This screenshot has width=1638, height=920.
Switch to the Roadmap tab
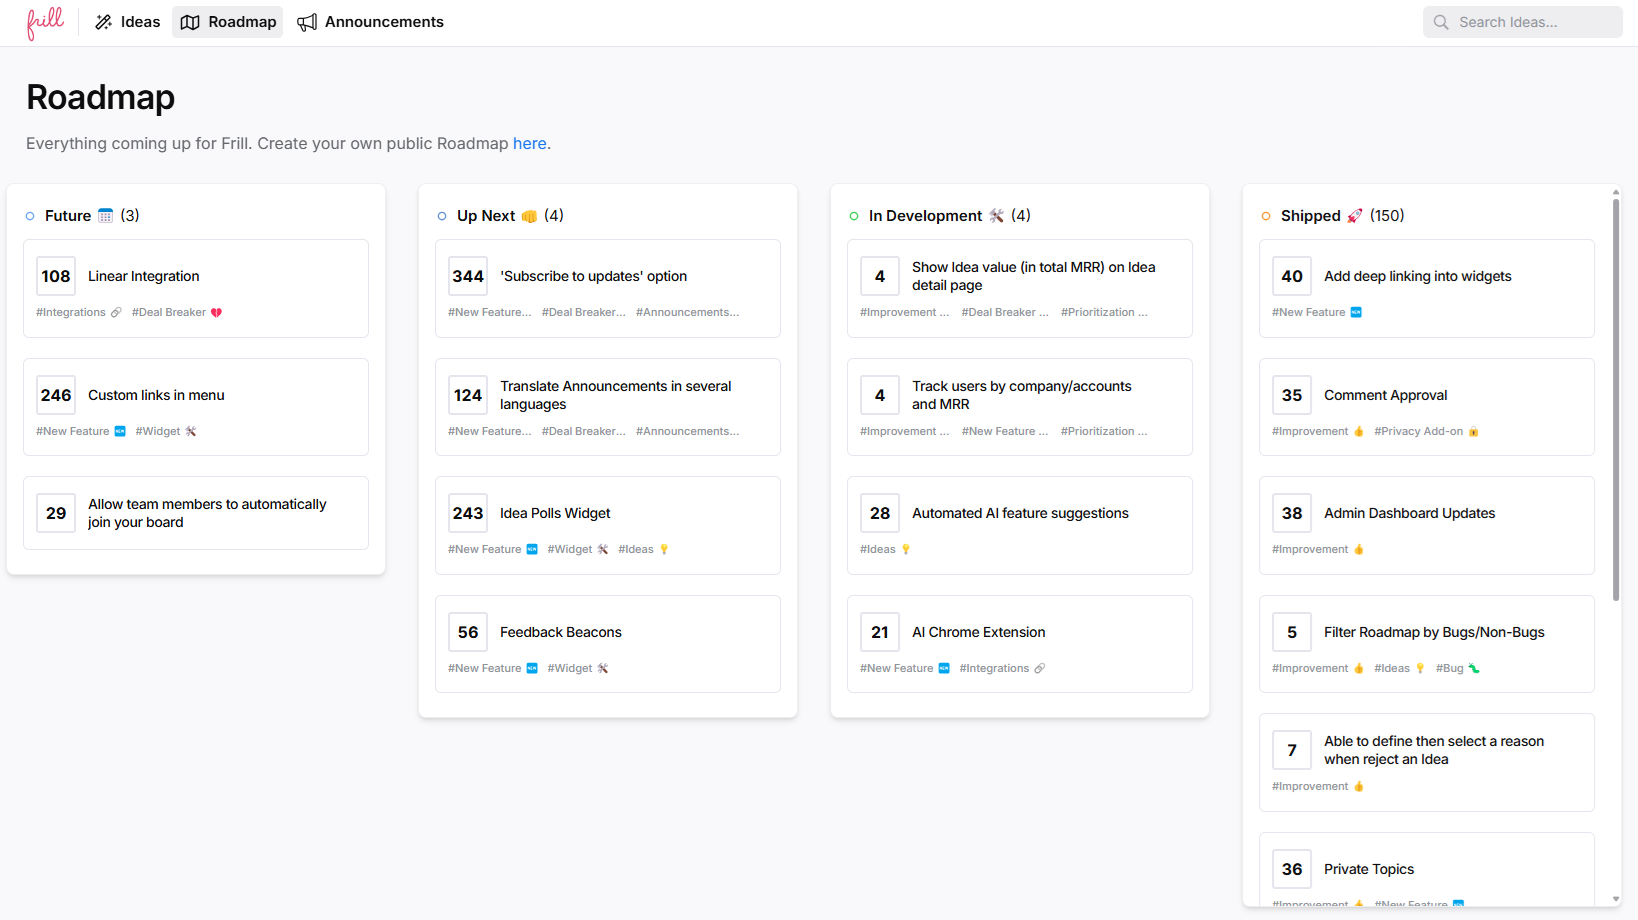tap(228, 22)
